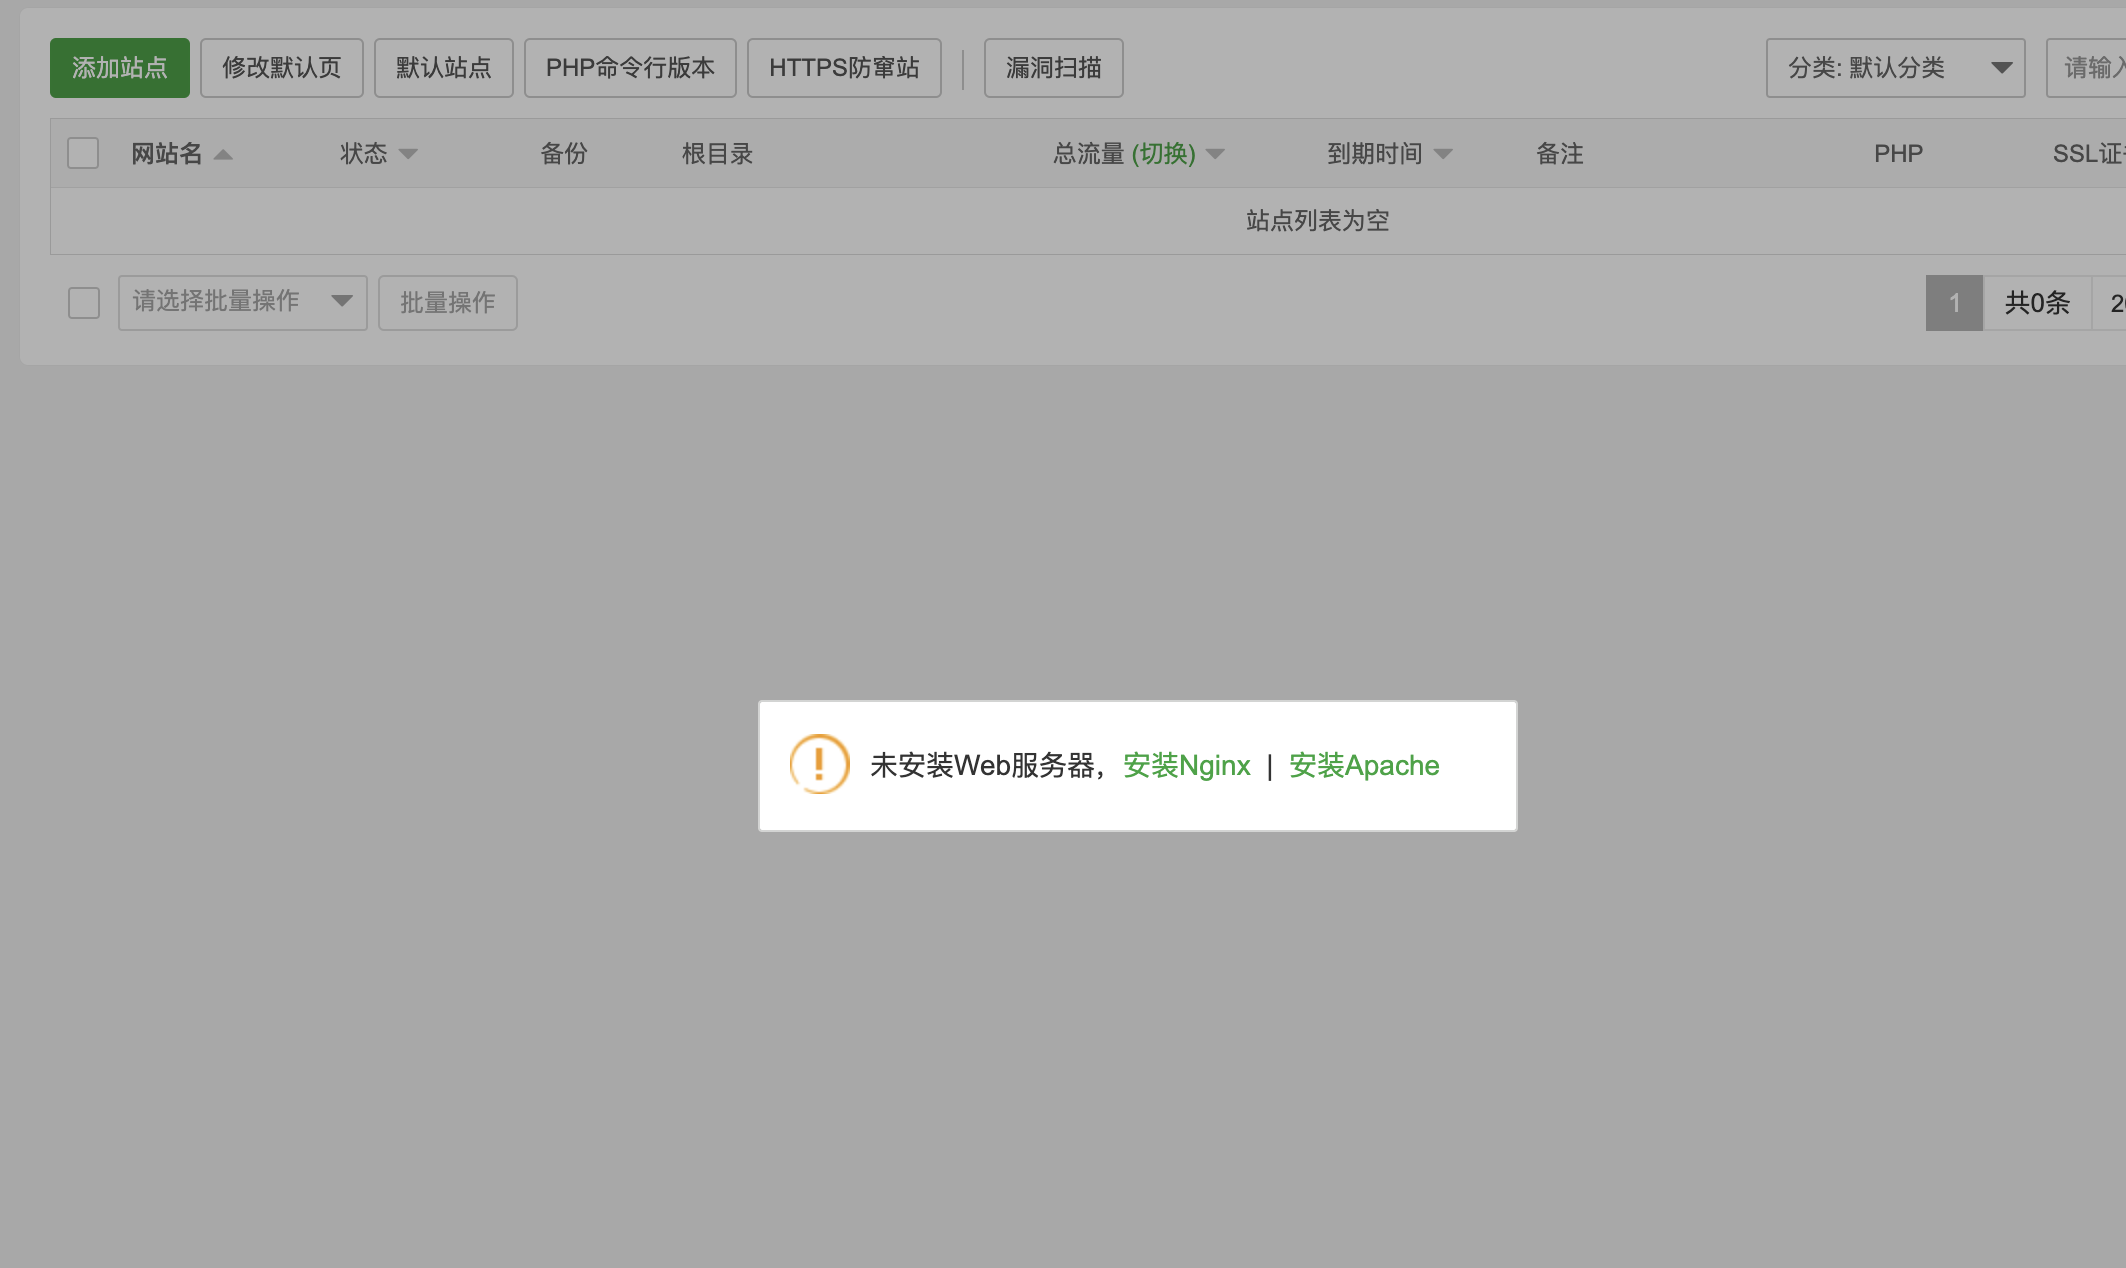Toggle traffic type via (切换) link

[1163, 153]
